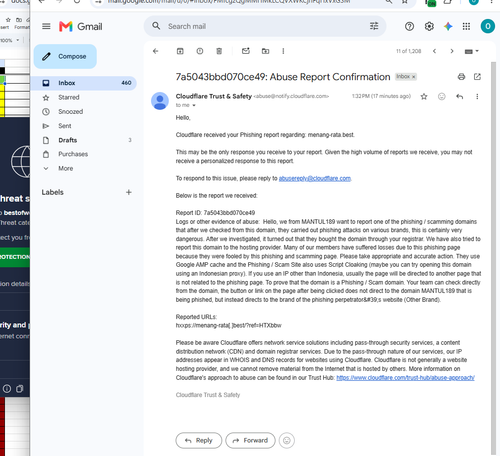This screenshot has width=500, height=456.
Task: Expand recipient details next to "to me"
Action: click(194, 105)
